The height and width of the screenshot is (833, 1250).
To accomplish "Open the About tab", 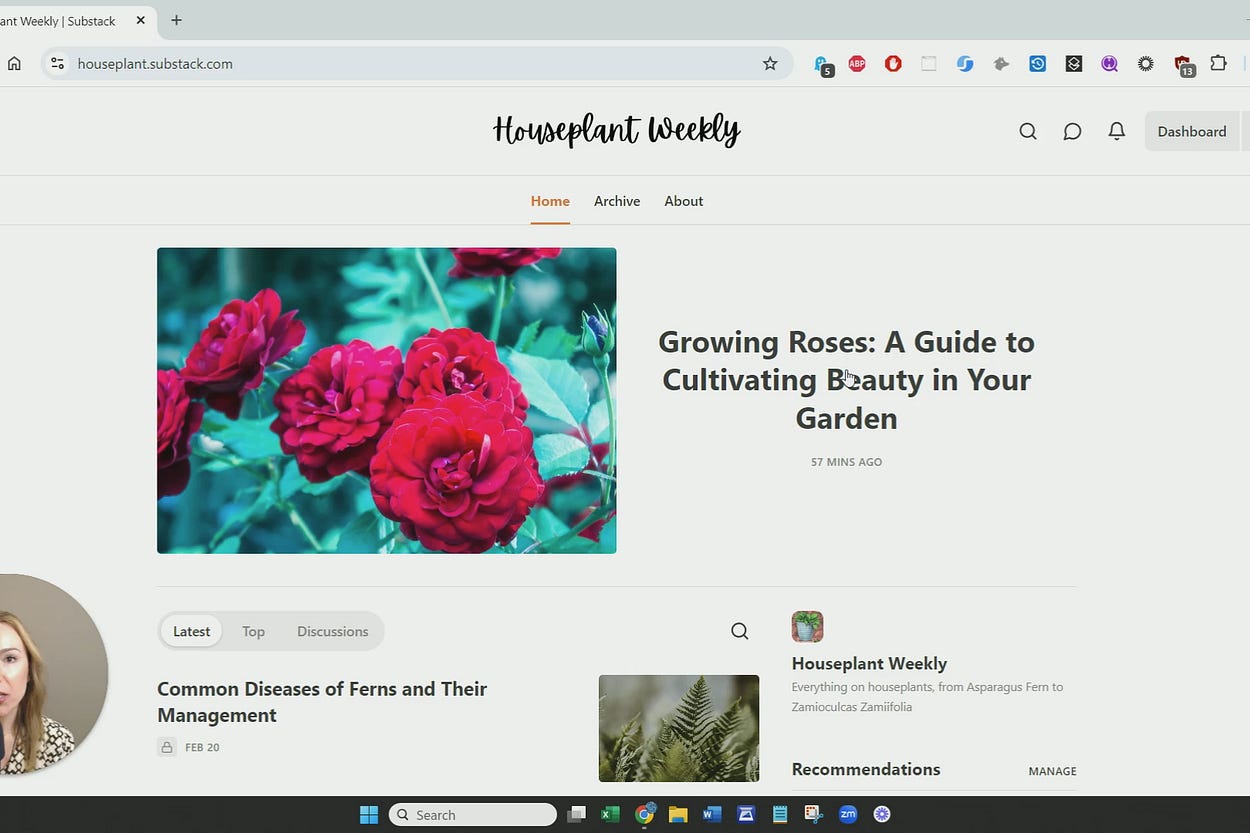I will click(683, 201).
